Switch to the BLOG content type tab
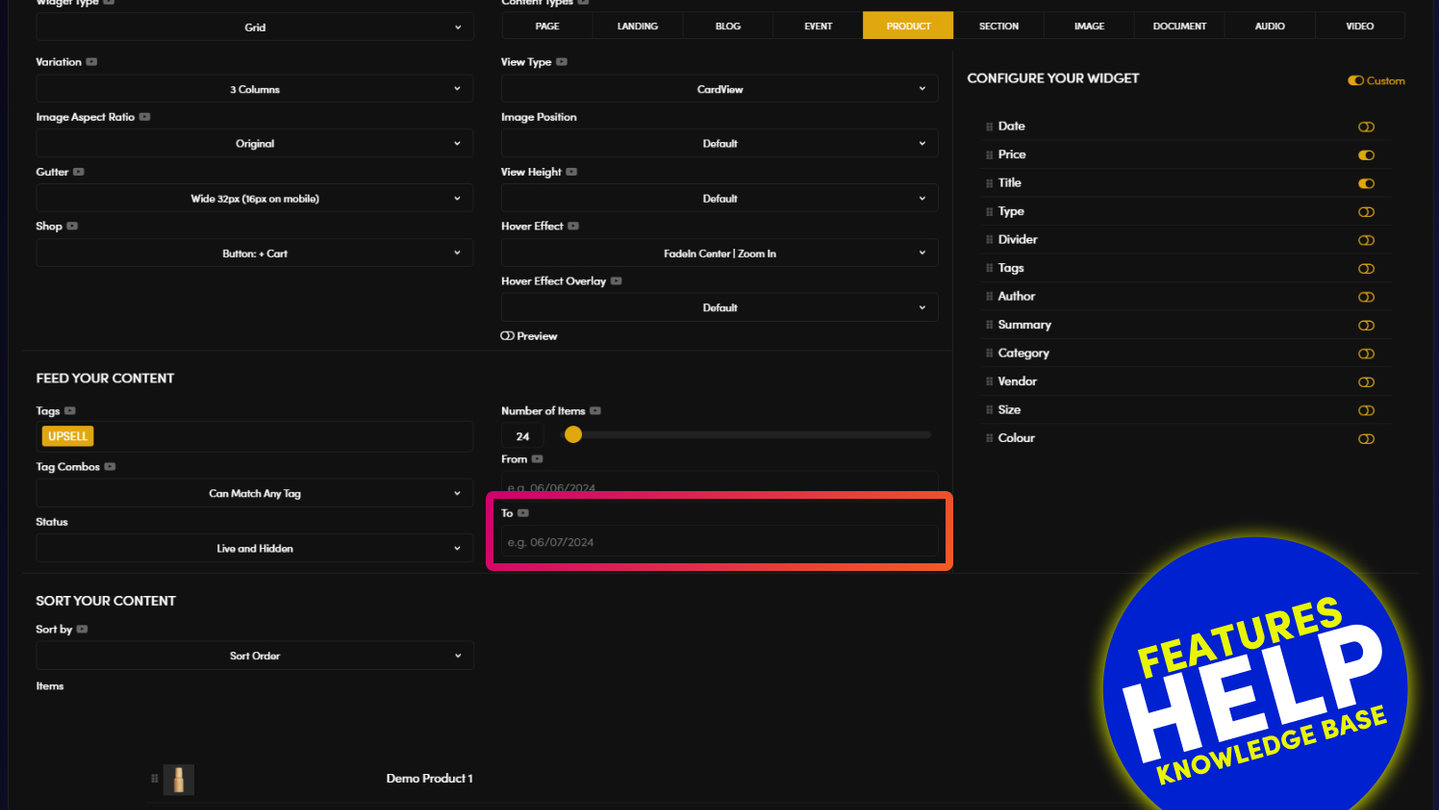Image resolution: width=1439 pixels, height=810 pixels. 728,26
